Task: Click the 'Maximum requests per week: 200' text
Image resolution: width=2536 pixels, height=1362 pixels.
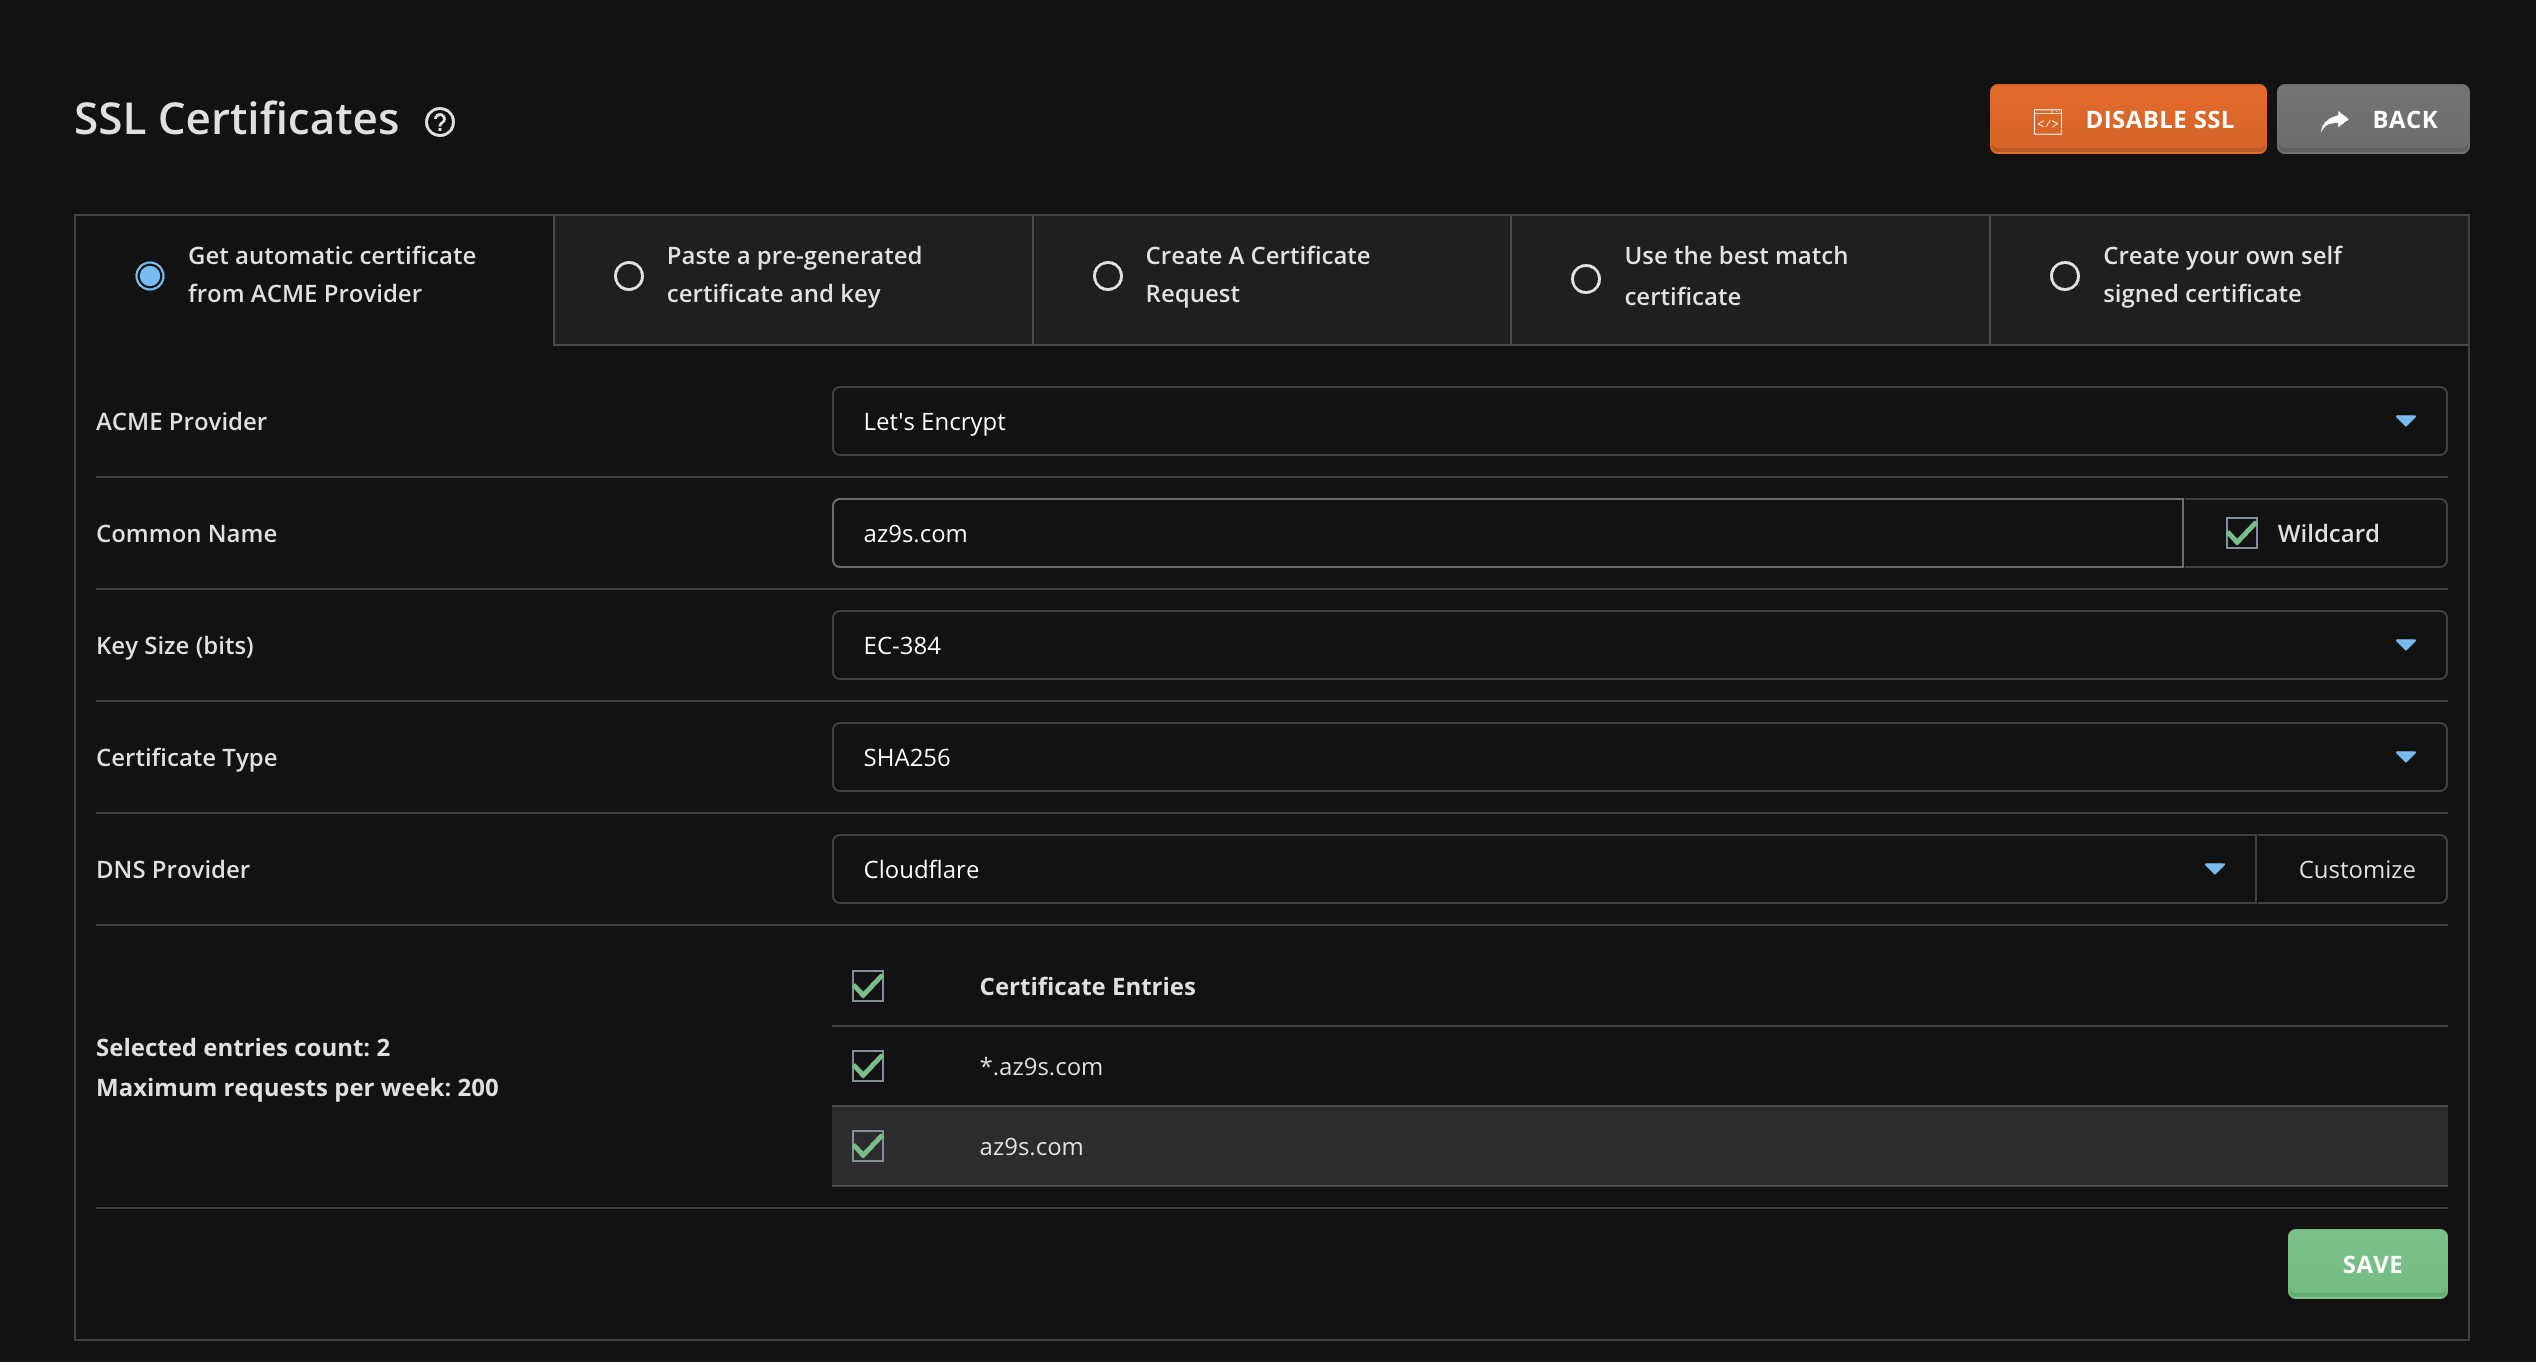Action: point(297,1087)
